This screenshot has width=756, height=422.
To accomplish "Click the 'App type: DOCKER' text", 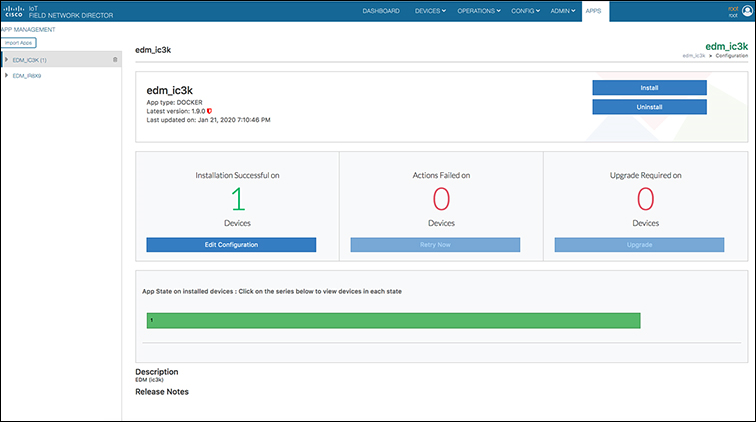I will (x=175, y=102).
